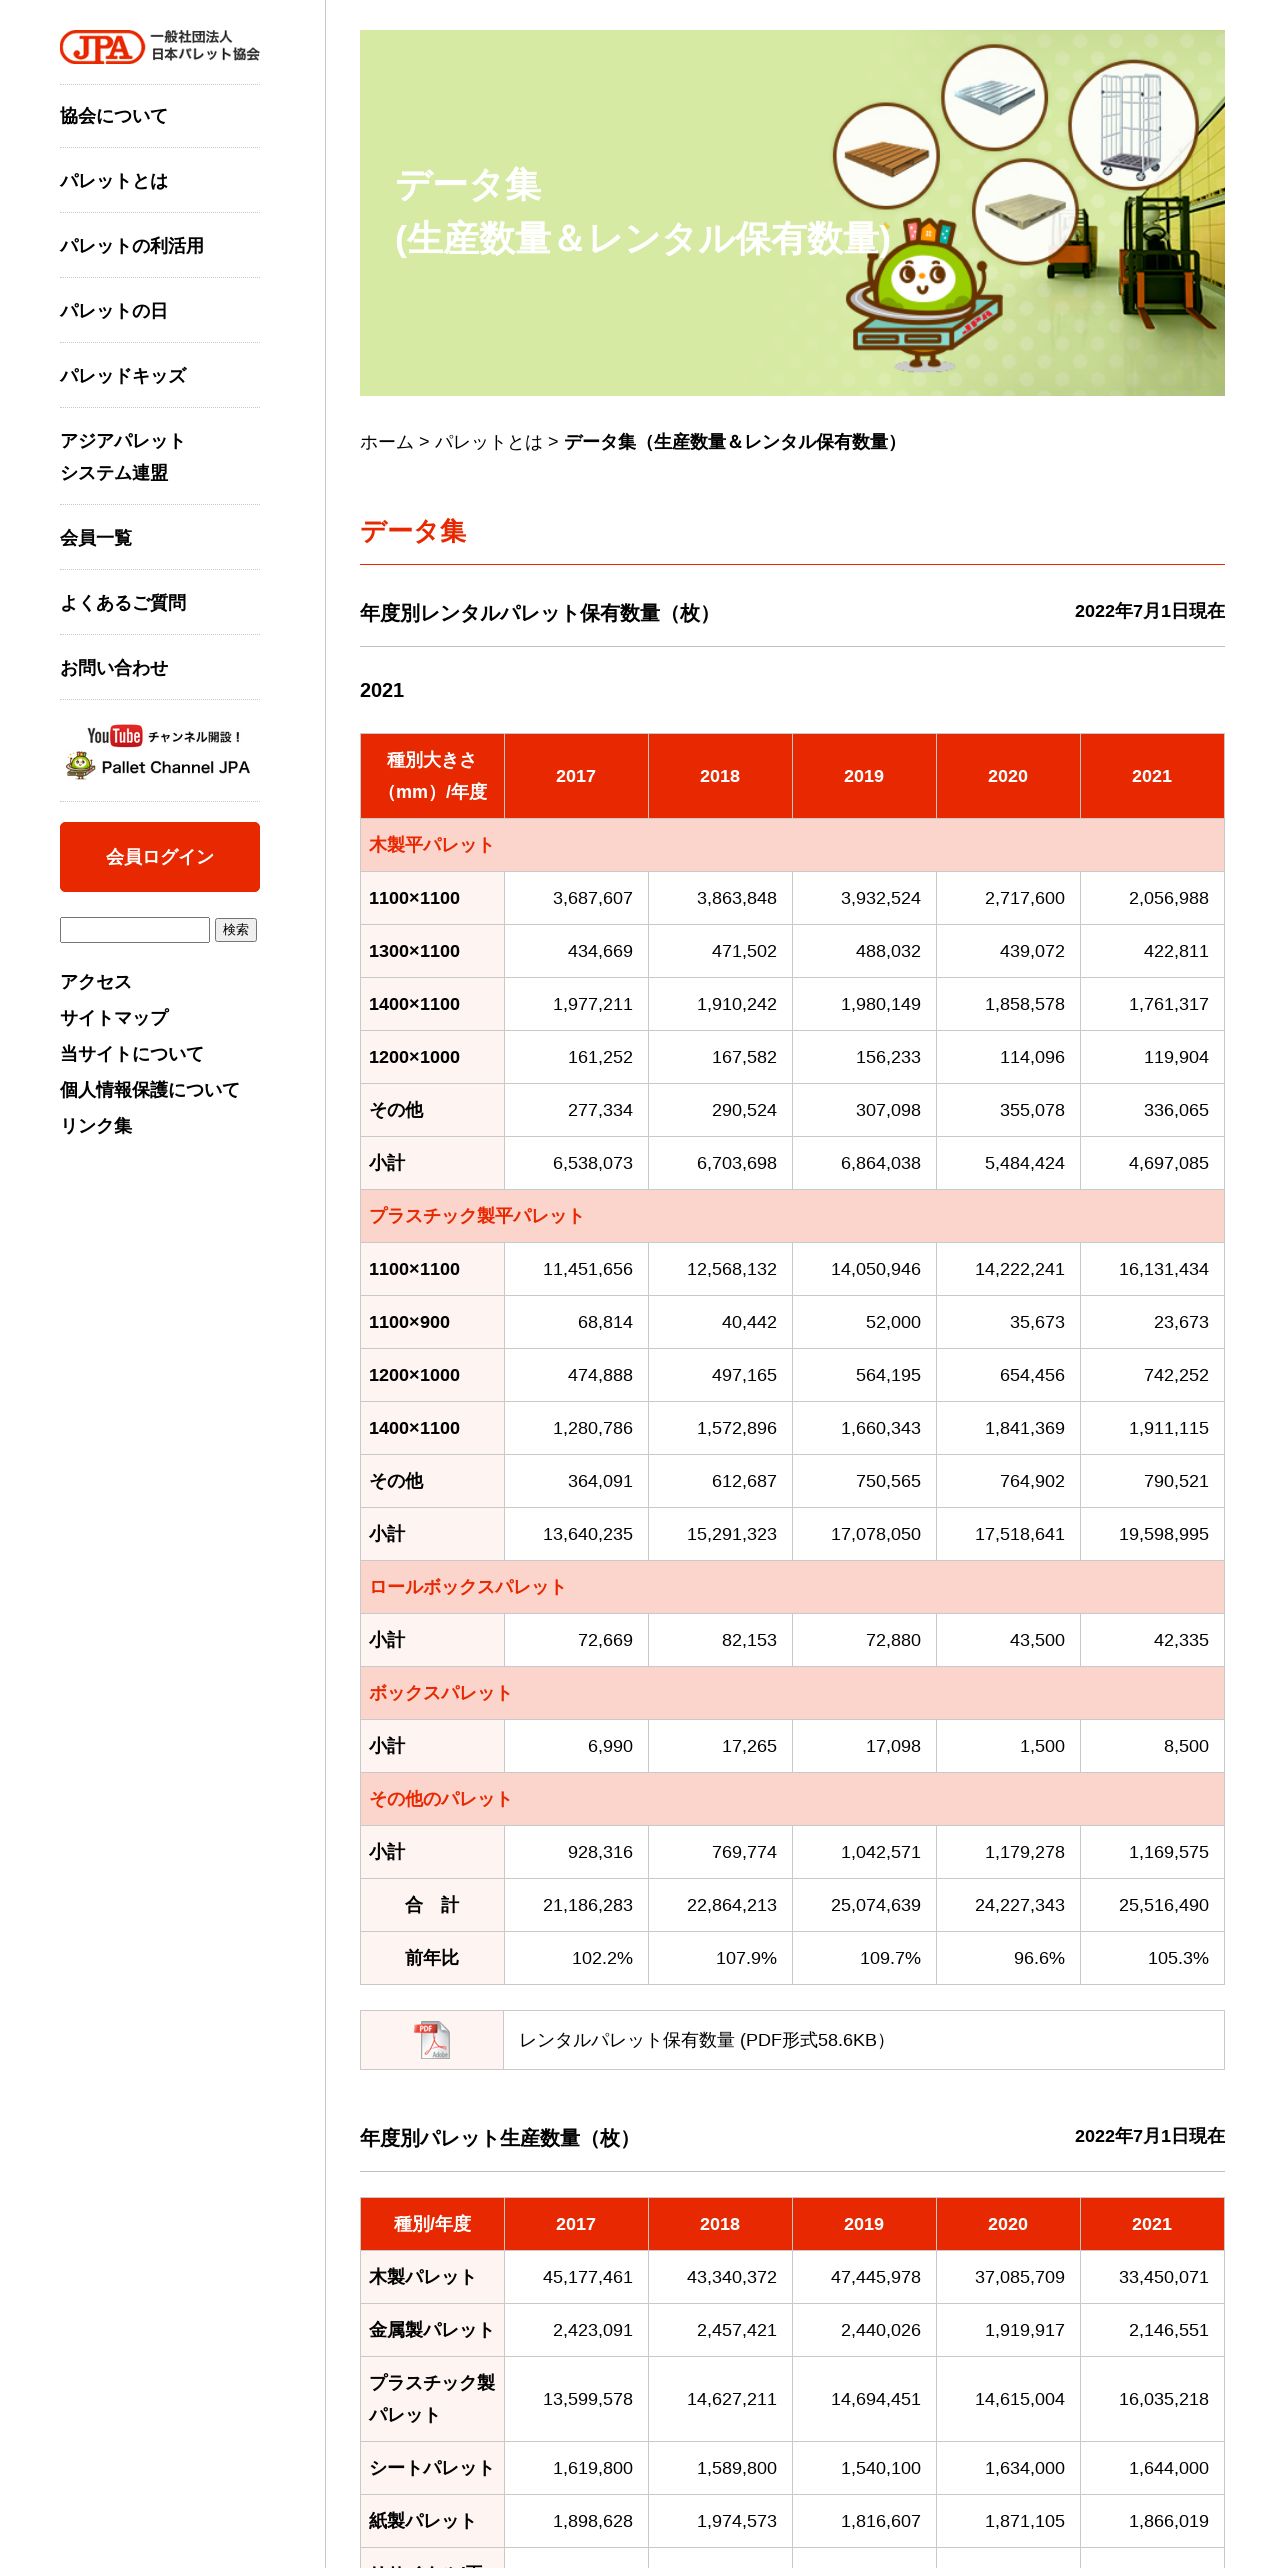This screenshot has width=1284, height=2568.
Task: Open 協会について menu item
Action: (x=114, y=116)
